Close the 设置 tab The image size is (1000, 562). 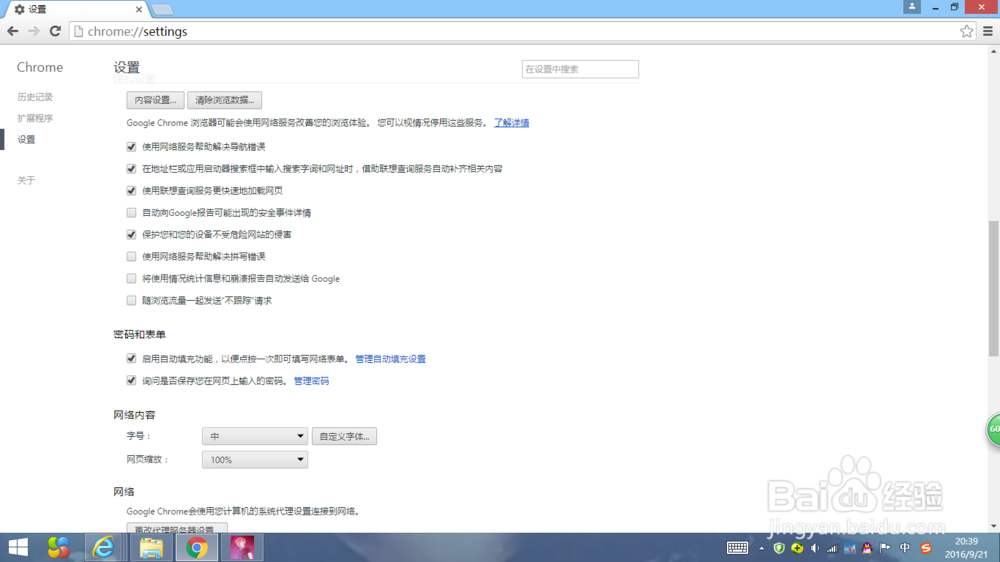139,10
